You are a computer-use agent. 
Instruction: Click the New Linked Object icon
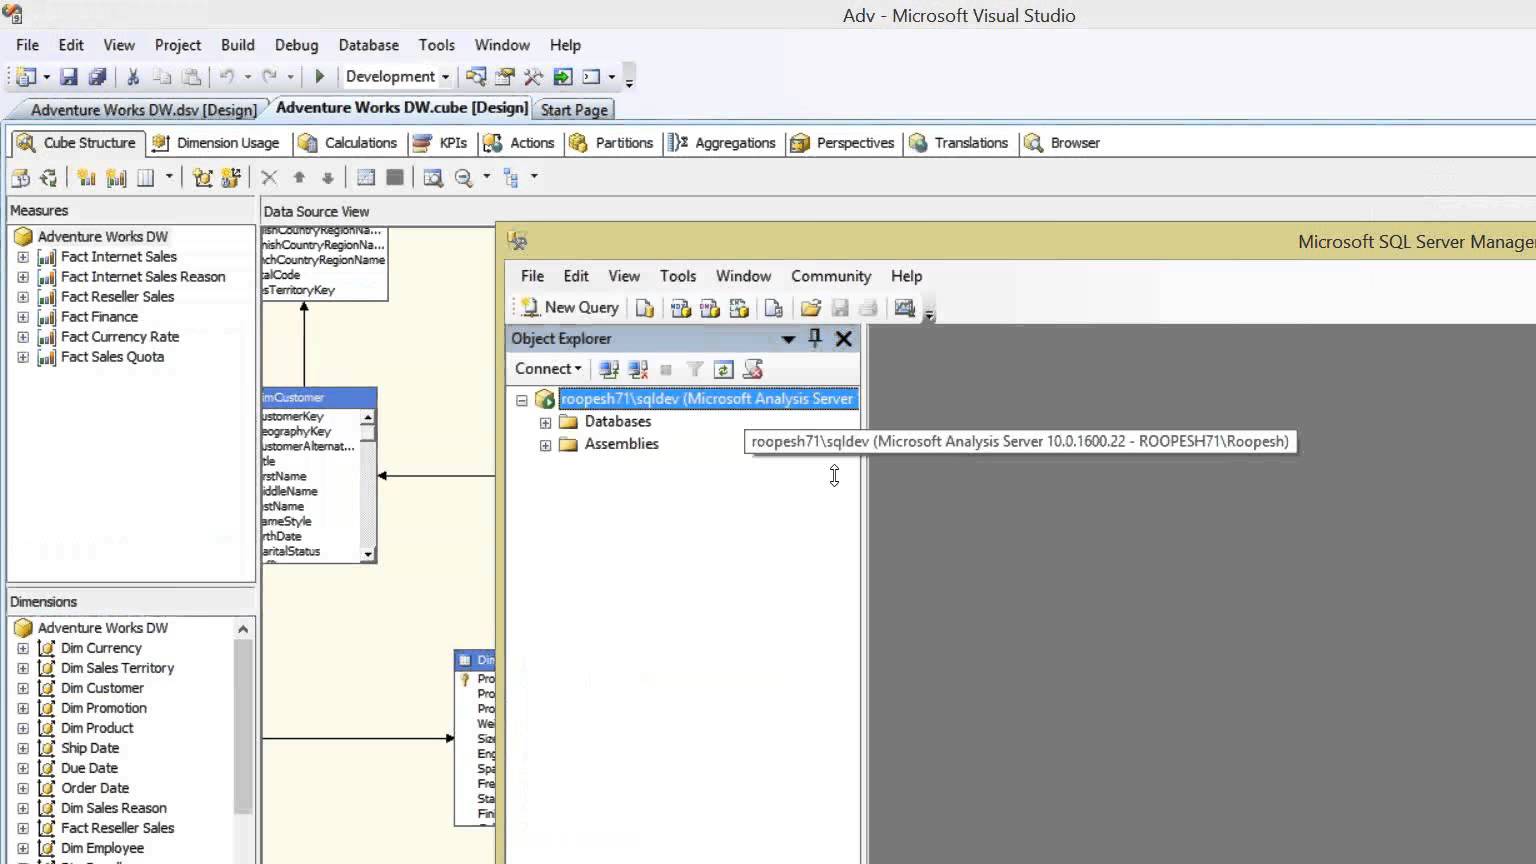point(231,177)
